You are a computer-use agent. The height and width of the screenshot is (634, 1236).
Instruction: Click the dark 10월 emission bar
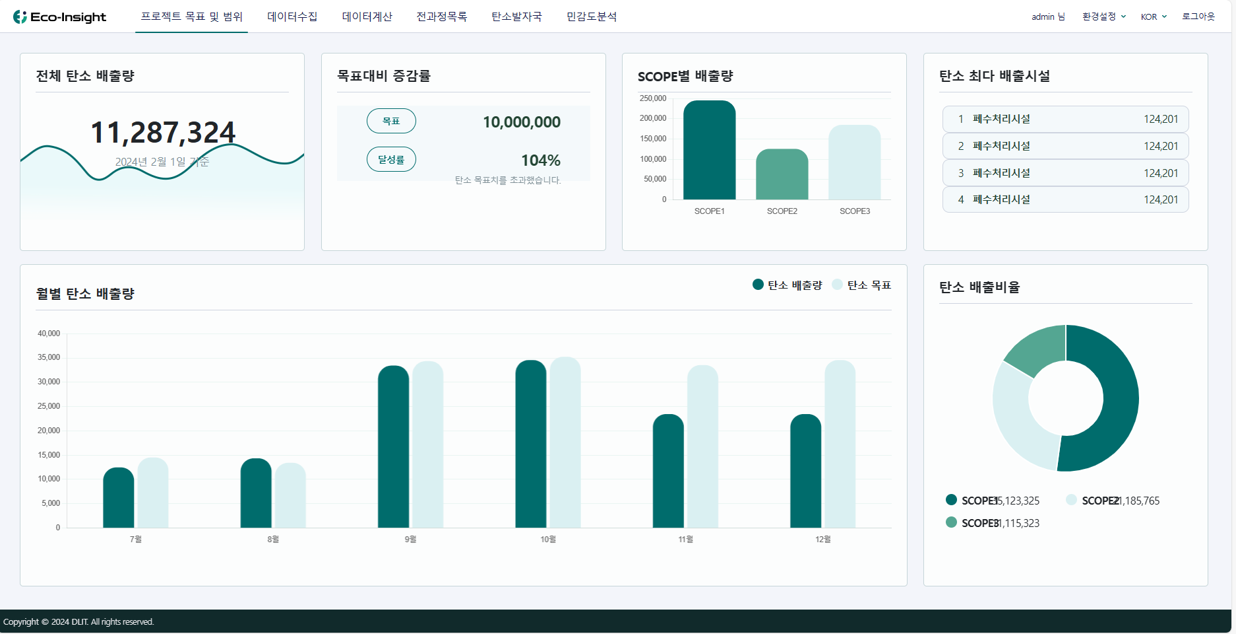[x=531, y=445]
